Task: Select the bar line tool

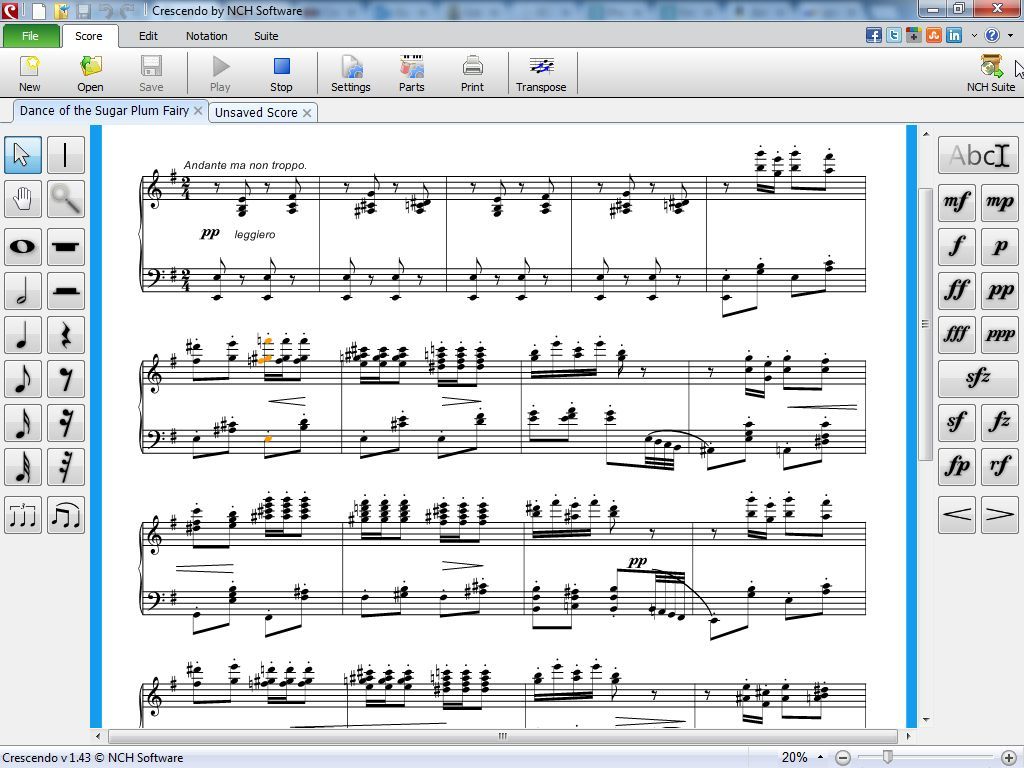Action: pos(65,155)
